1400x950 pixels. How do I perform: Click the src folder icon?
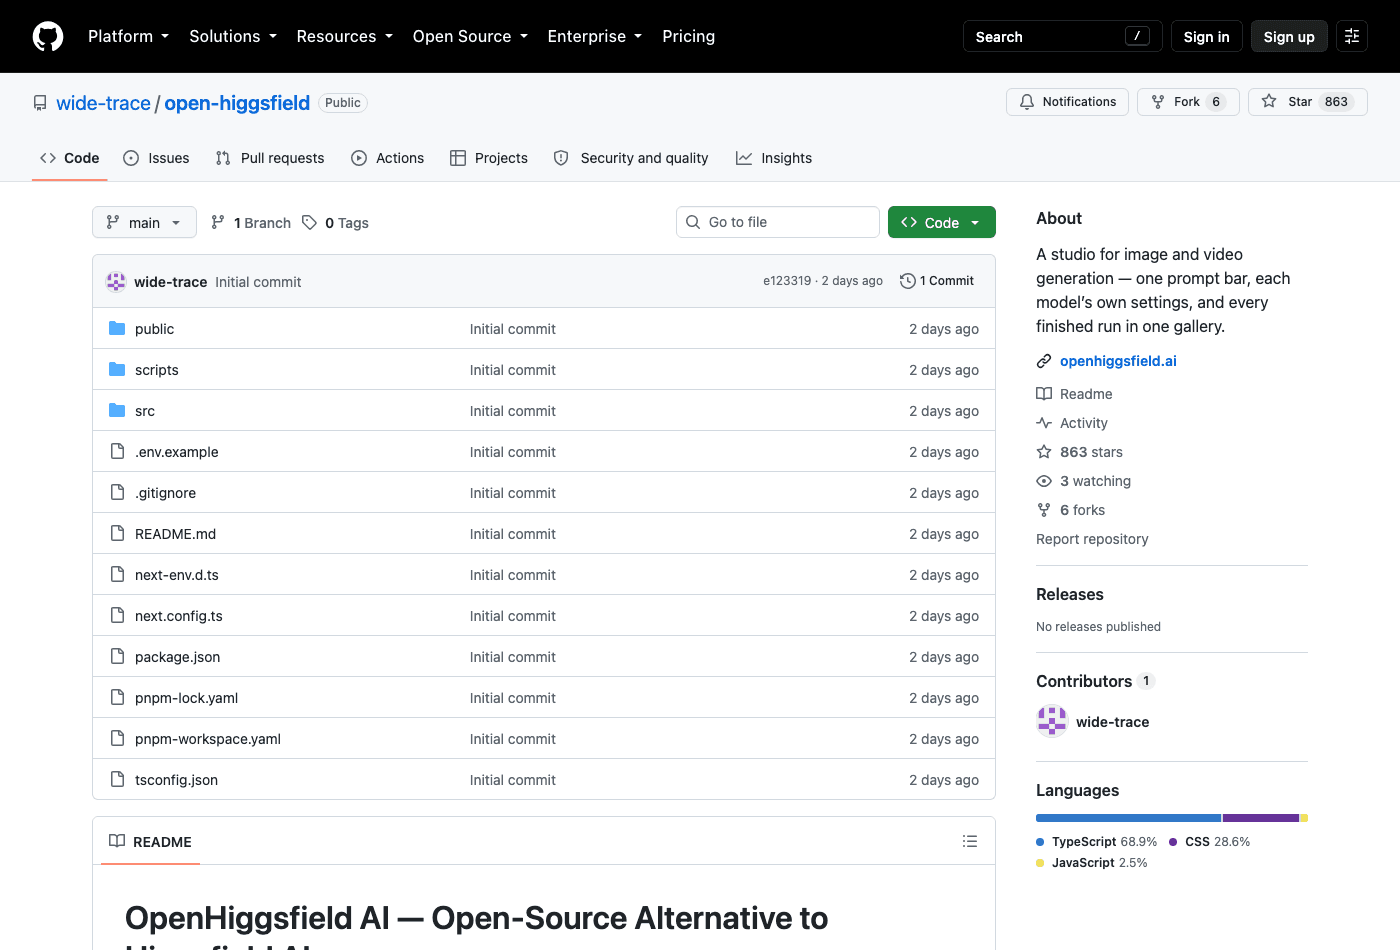[117, 410]
